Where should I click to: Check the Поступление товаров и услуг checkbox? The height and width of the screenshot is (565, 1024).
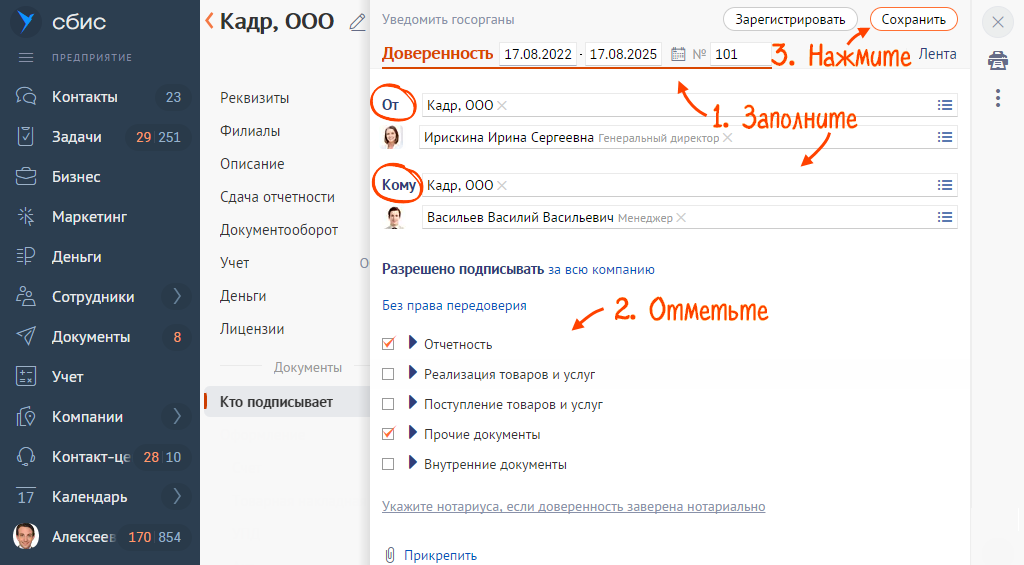pos(389,404)
